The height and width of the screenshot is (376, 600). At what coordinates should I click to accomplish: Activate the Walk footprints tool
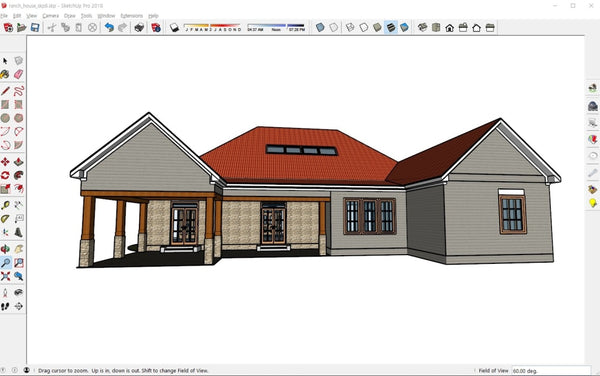tap(5, 306)
